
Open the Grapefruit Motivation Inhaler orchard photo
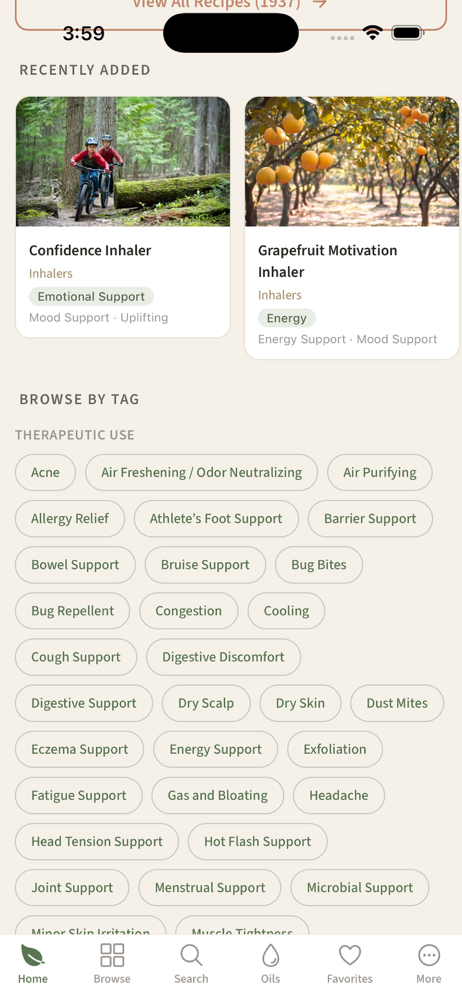pos(352,161)
